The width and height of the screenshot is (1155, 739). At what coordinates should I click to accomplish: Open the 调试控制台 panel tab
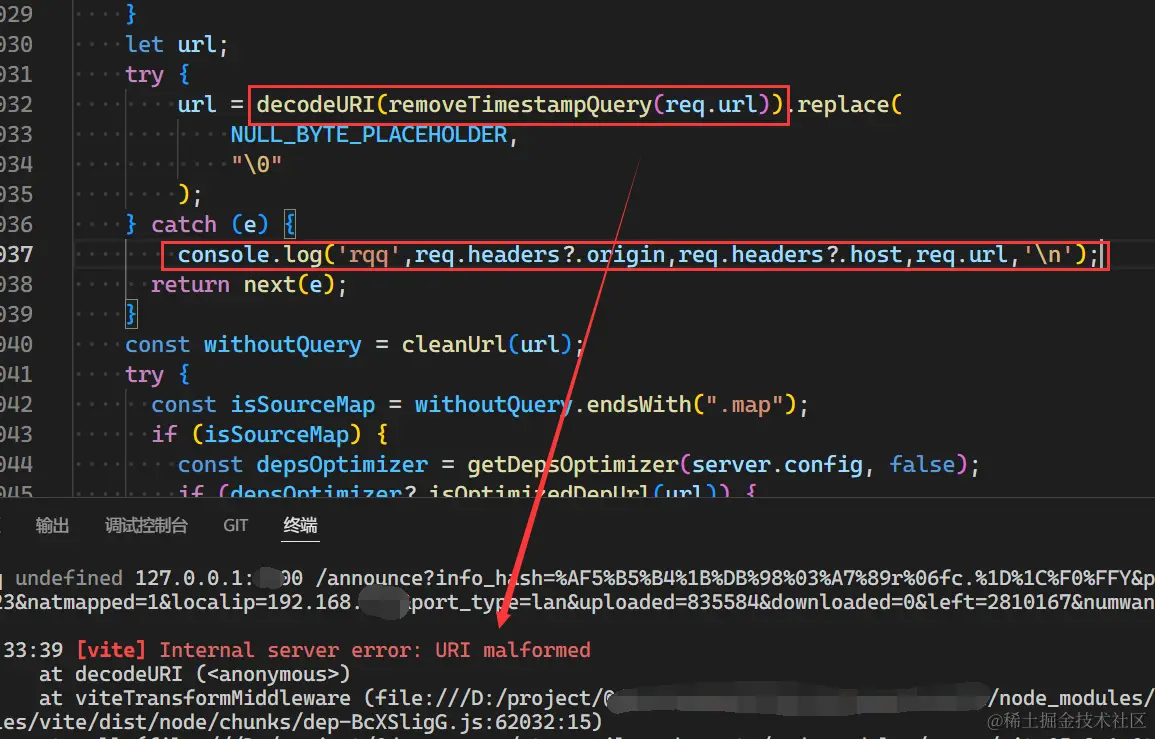(146, 525)
